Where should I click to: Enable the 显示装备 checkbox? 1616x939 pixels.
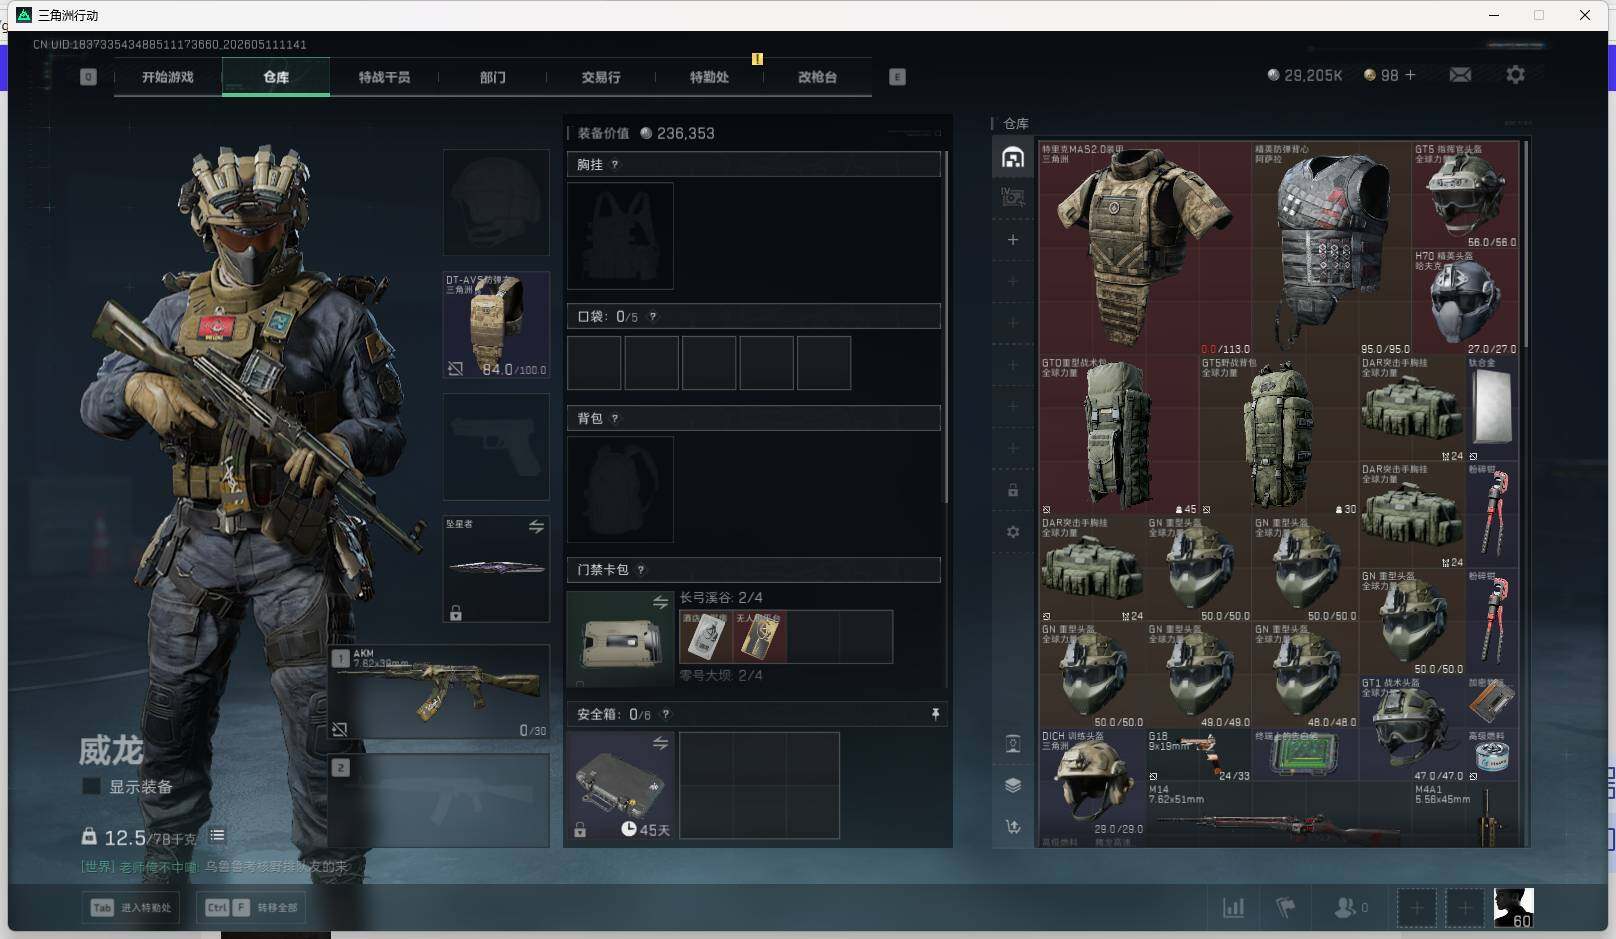[91, 787]
